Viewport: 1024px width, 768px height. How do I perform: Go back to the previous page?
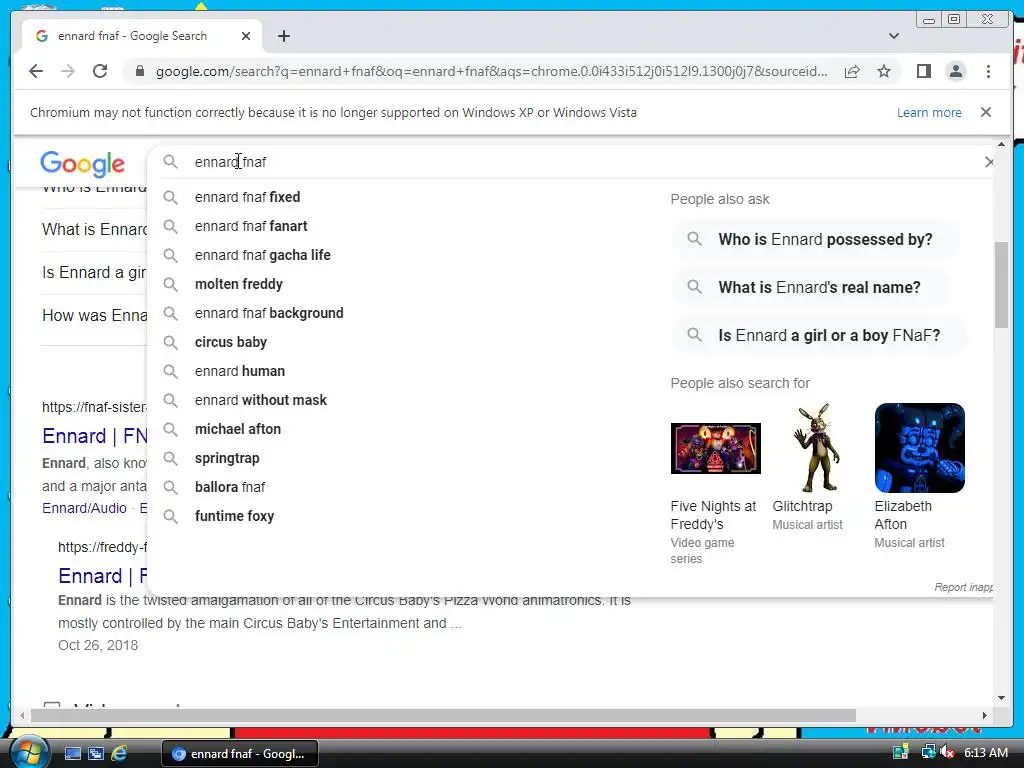coord(36,71)
